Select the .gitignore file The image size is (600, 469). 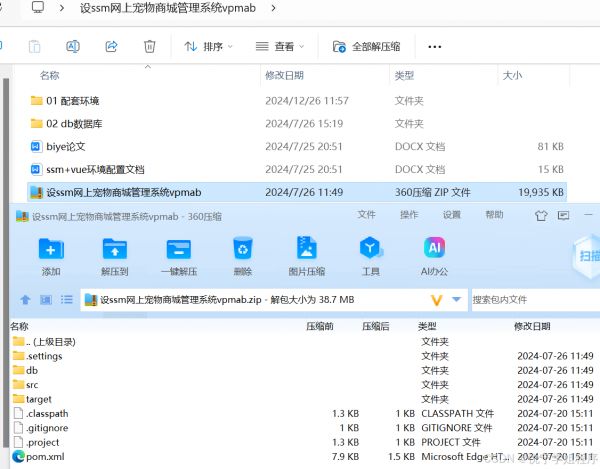click(41, 428)
